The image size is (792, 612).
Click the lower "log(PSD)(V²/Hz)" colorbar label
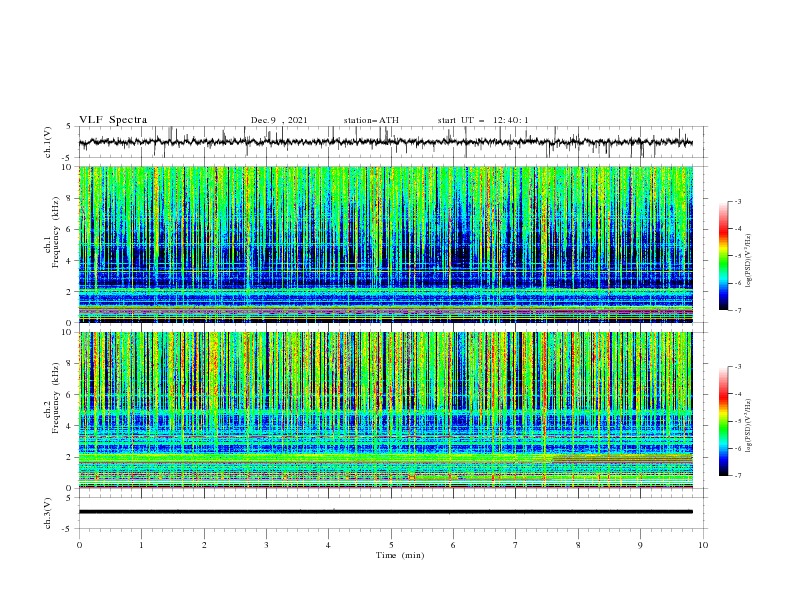pos(749,425)
